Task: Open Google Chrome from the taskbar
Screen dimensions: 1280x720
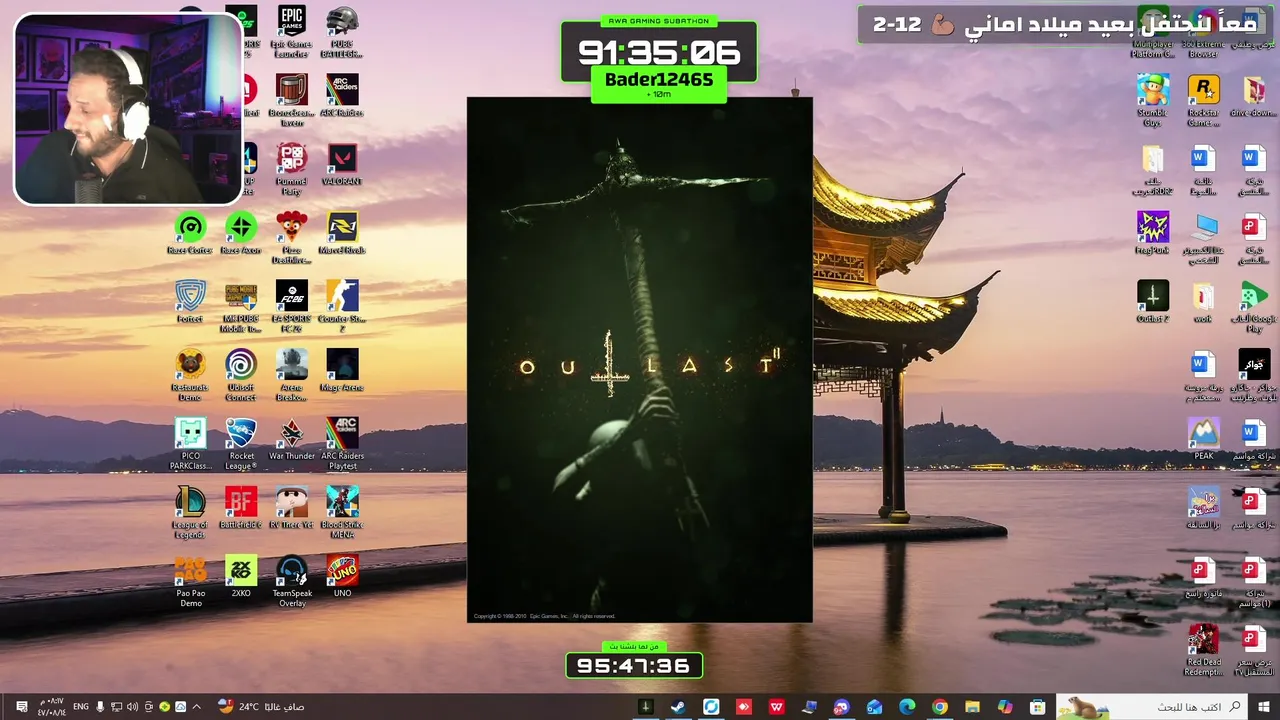Action: pos(939,707)
